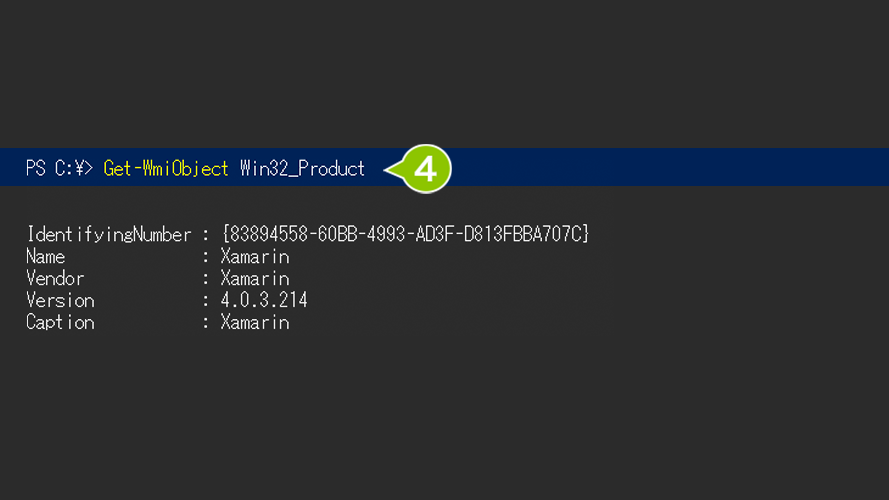
Task: Click the green number 4 callout badge
Action: 426,169
